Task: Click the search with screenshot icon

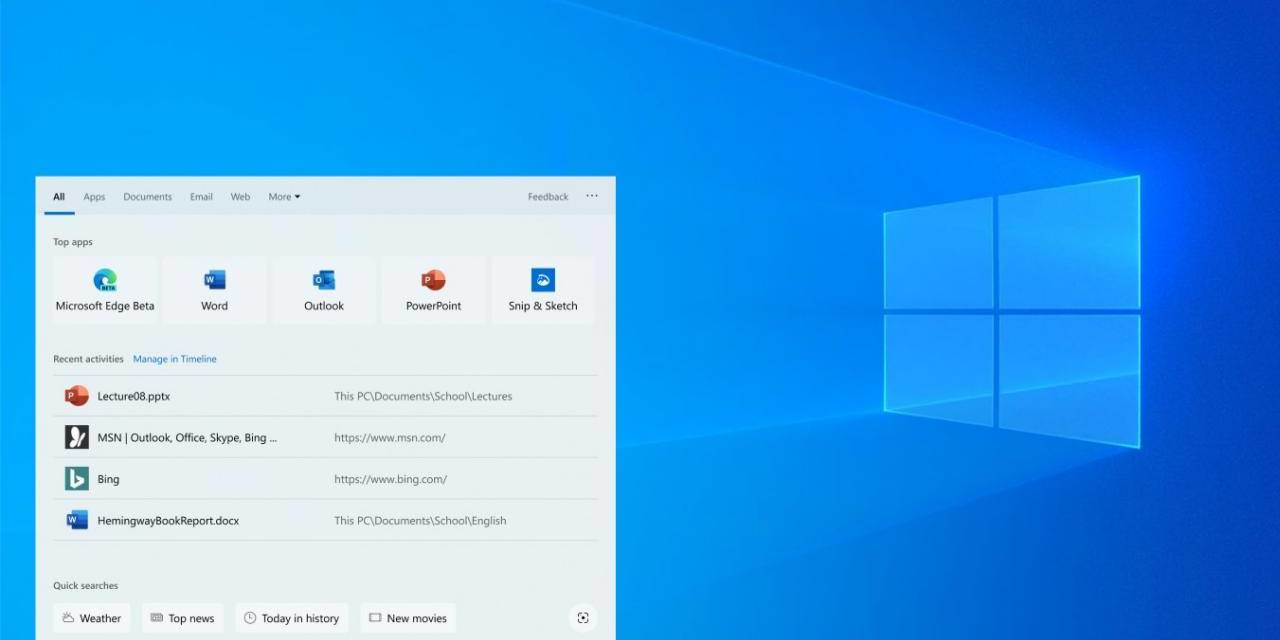Action: [583, 618]
